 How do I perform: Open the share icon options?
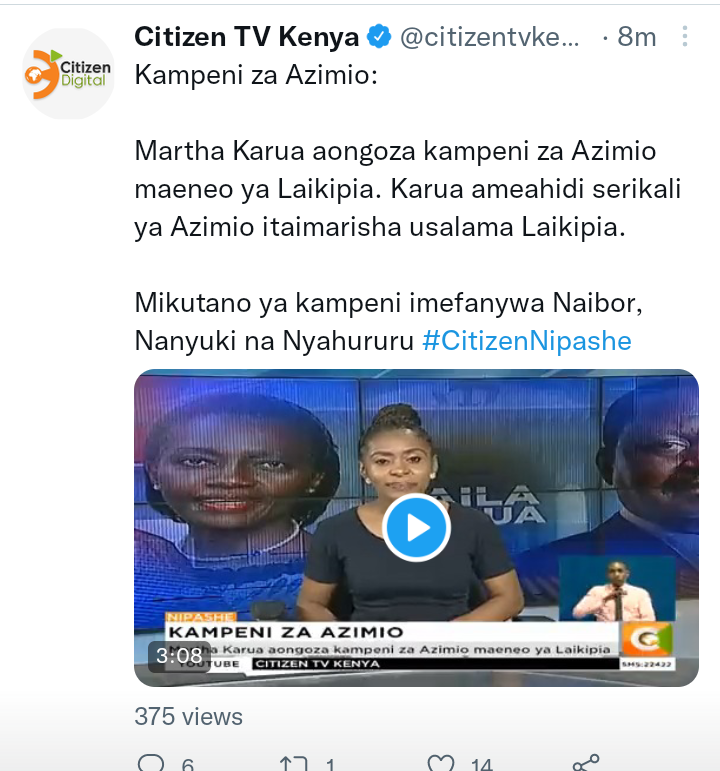(586, 763)
